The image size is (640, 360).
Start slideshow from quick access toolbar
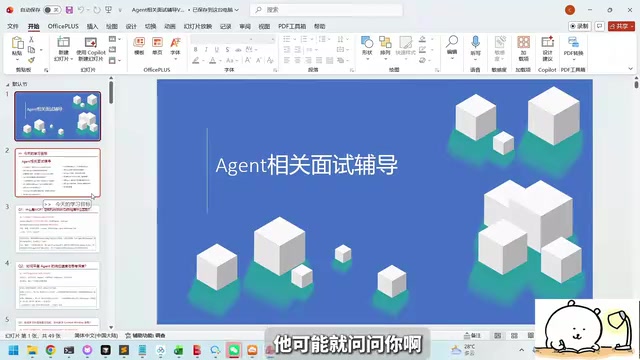109,10
